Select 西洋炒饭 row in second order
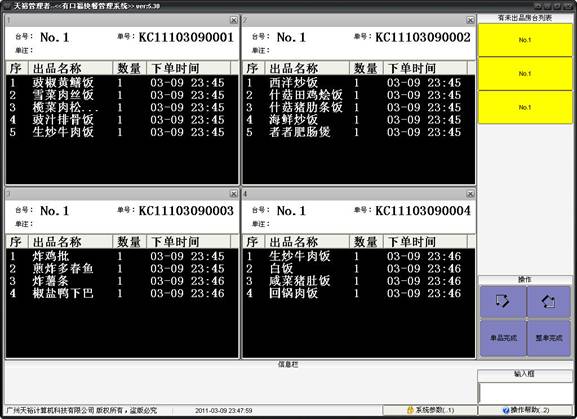 pos(359,82)
